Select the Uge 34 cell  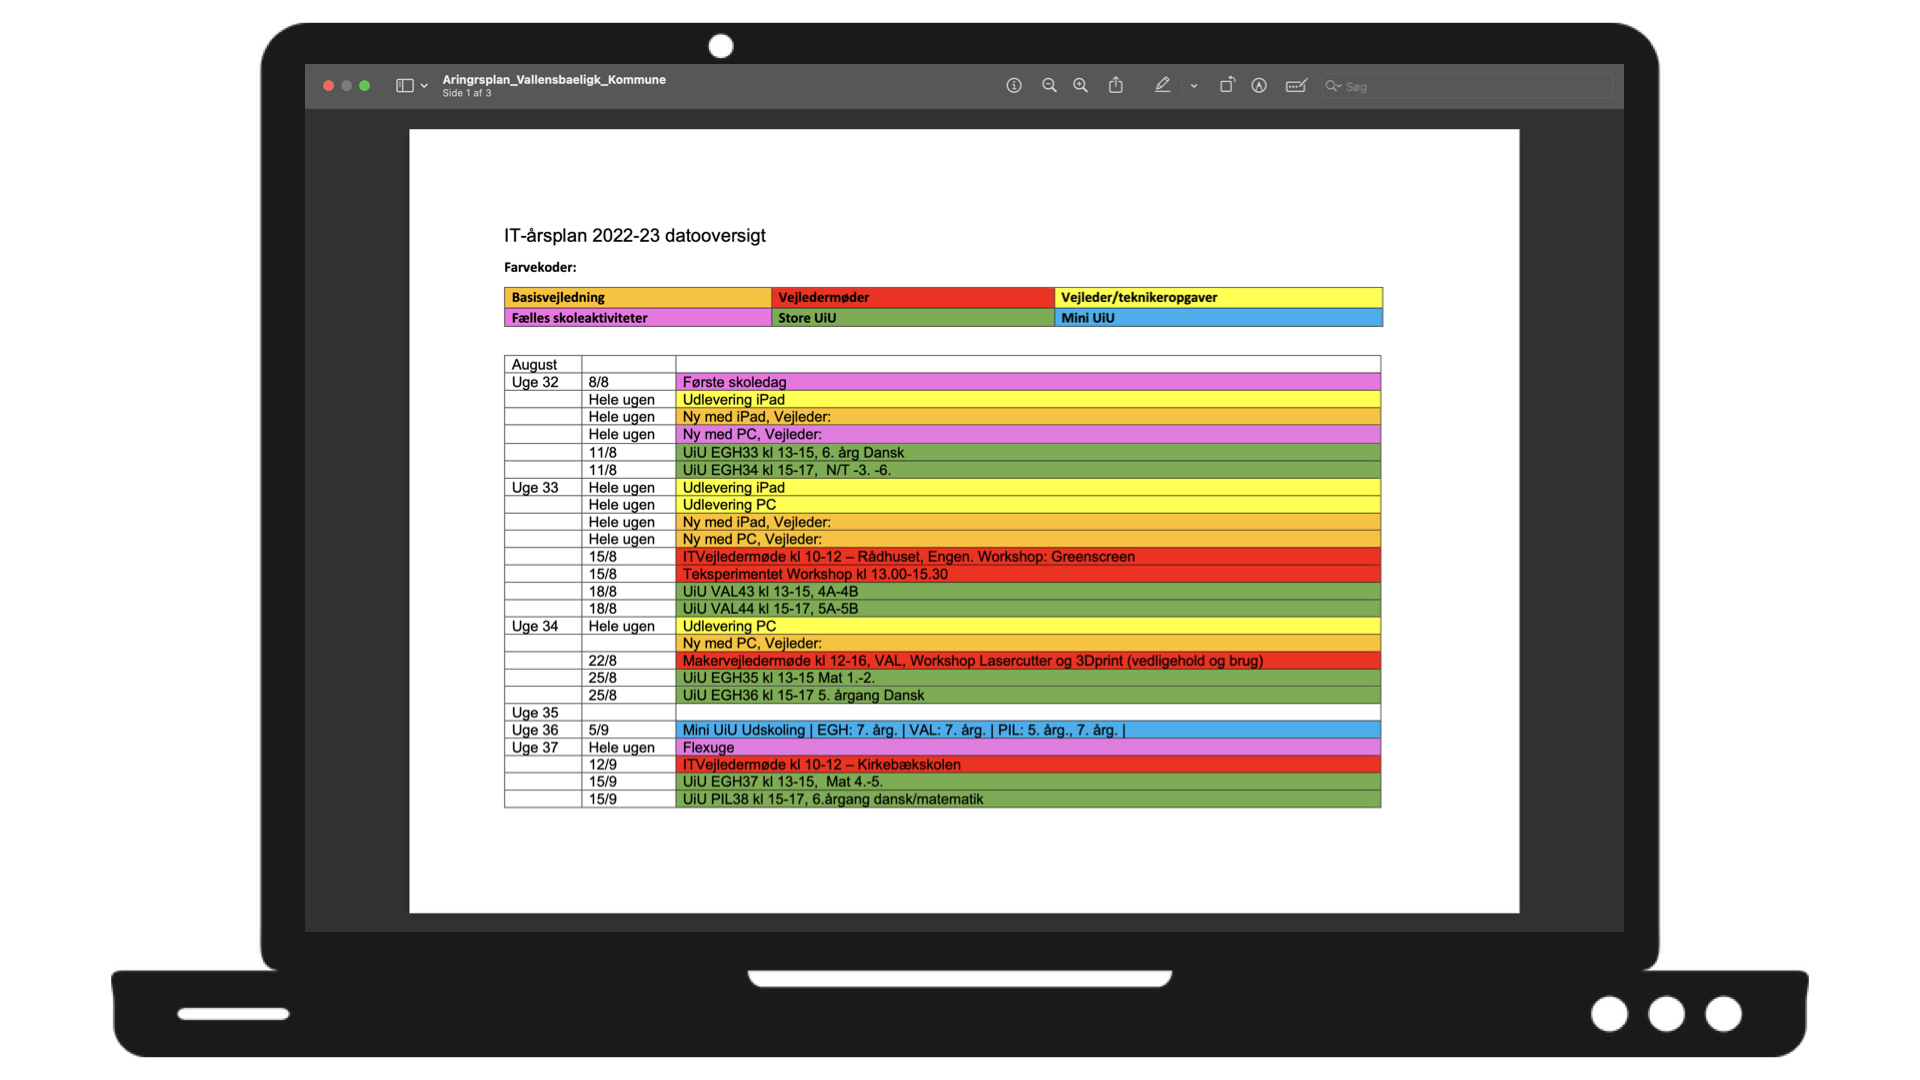click(x=543, y=626)
